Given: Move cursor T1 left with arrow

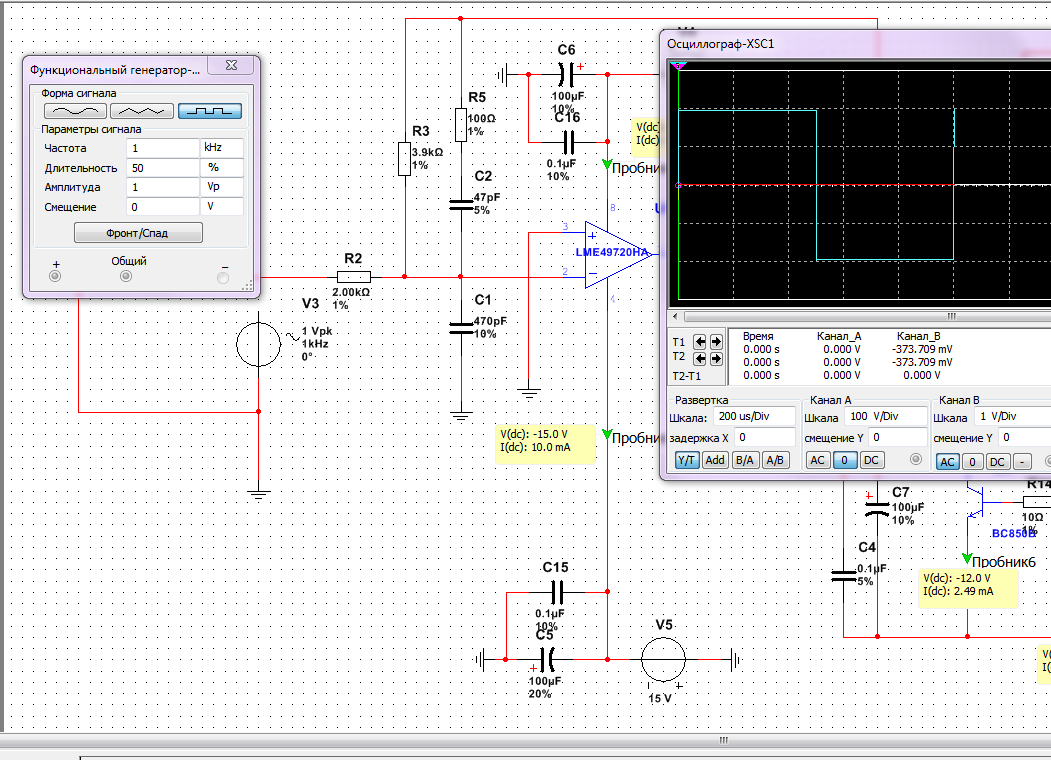Looking at the screenshot, I should click(x=700, y=341).
